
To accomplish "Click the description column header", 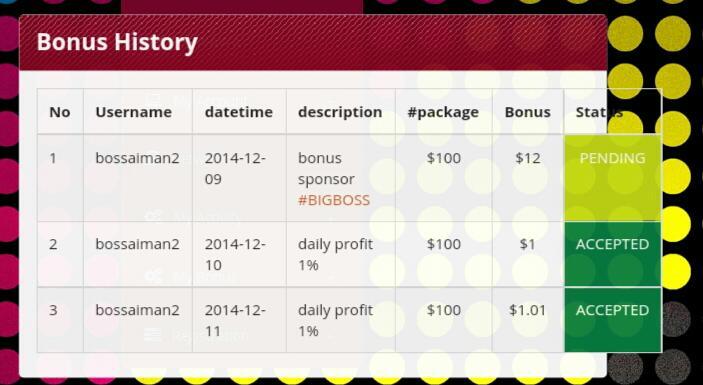I will click(340, 112).
